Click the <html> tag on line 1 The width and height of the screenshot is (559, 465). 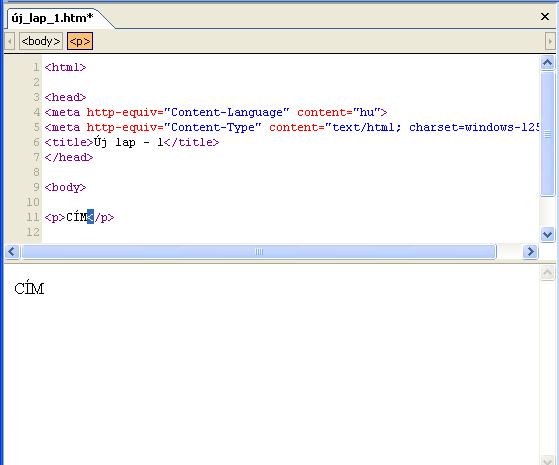pyautogui.click(x=66, y=67)
